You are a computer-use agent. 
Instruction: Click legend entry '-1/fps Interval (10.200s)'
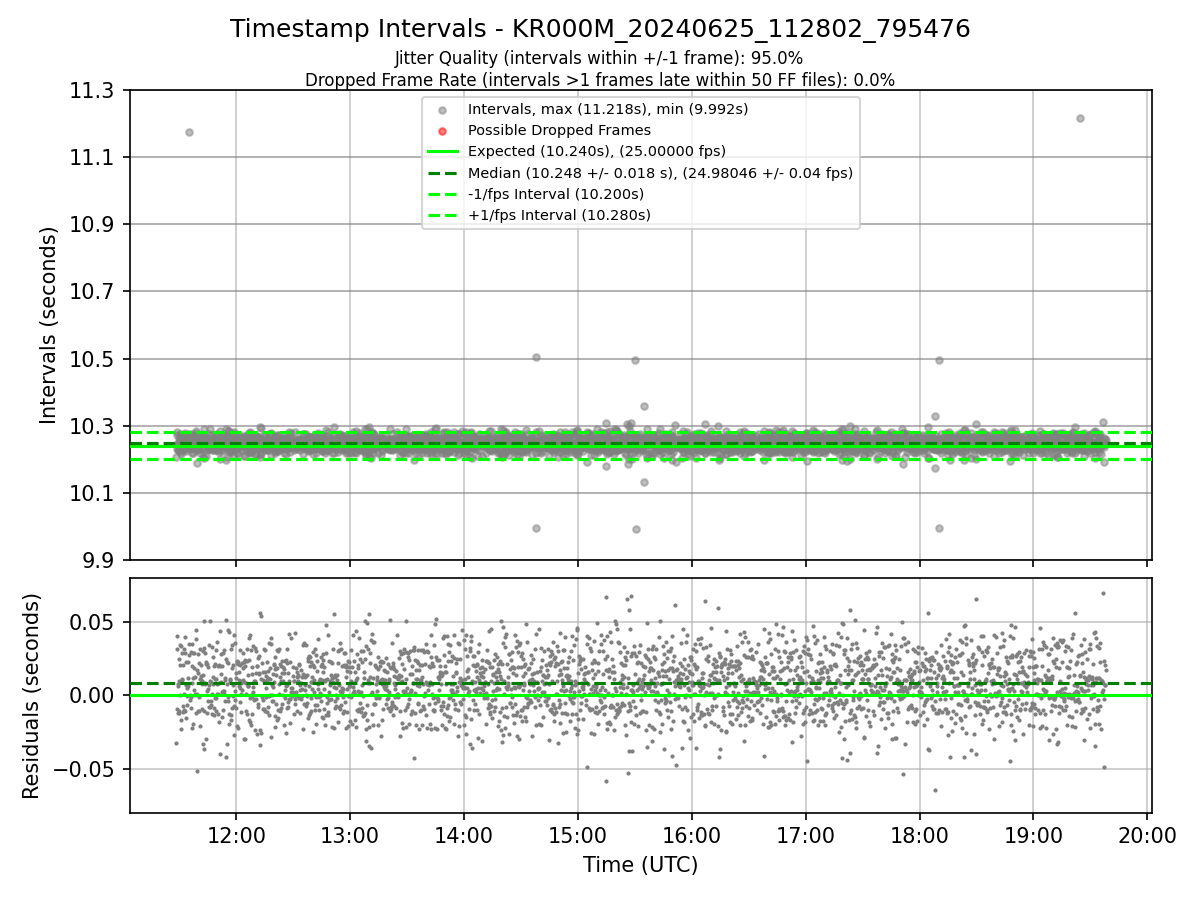click(x=556, y=194)
